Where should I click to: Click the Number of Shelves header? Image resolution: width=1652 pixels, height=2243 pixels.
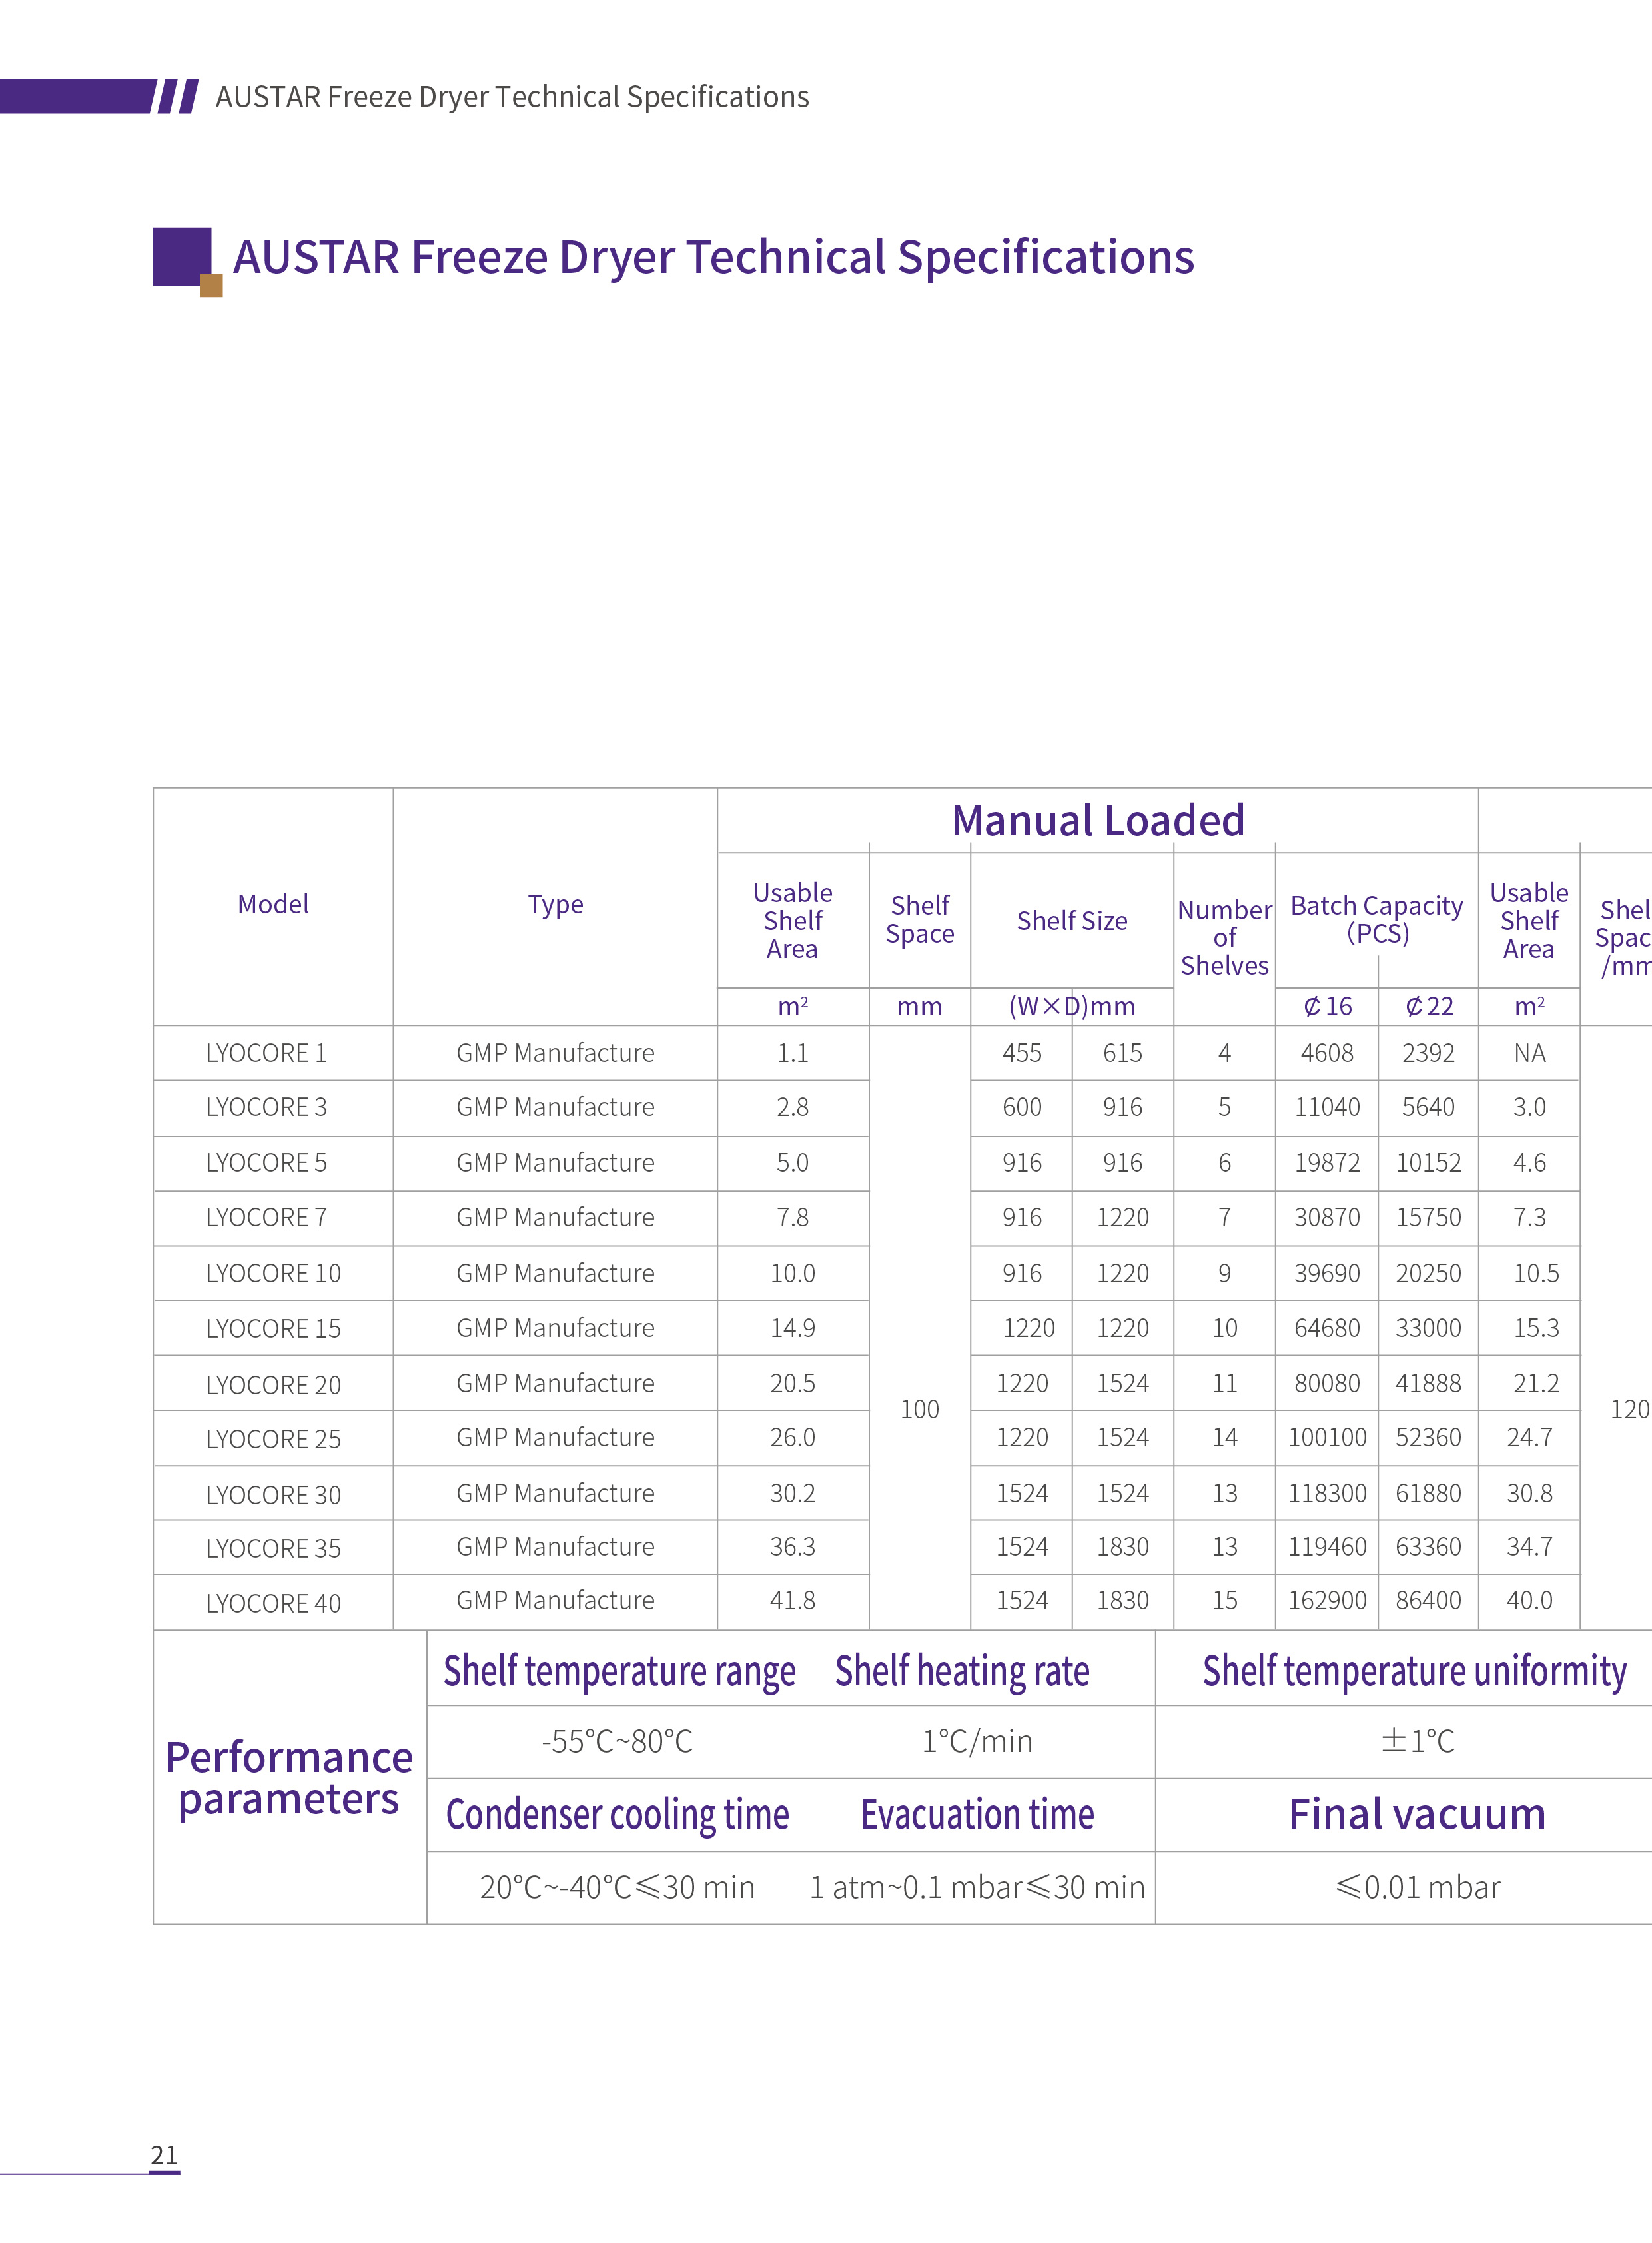[1224, 938]
